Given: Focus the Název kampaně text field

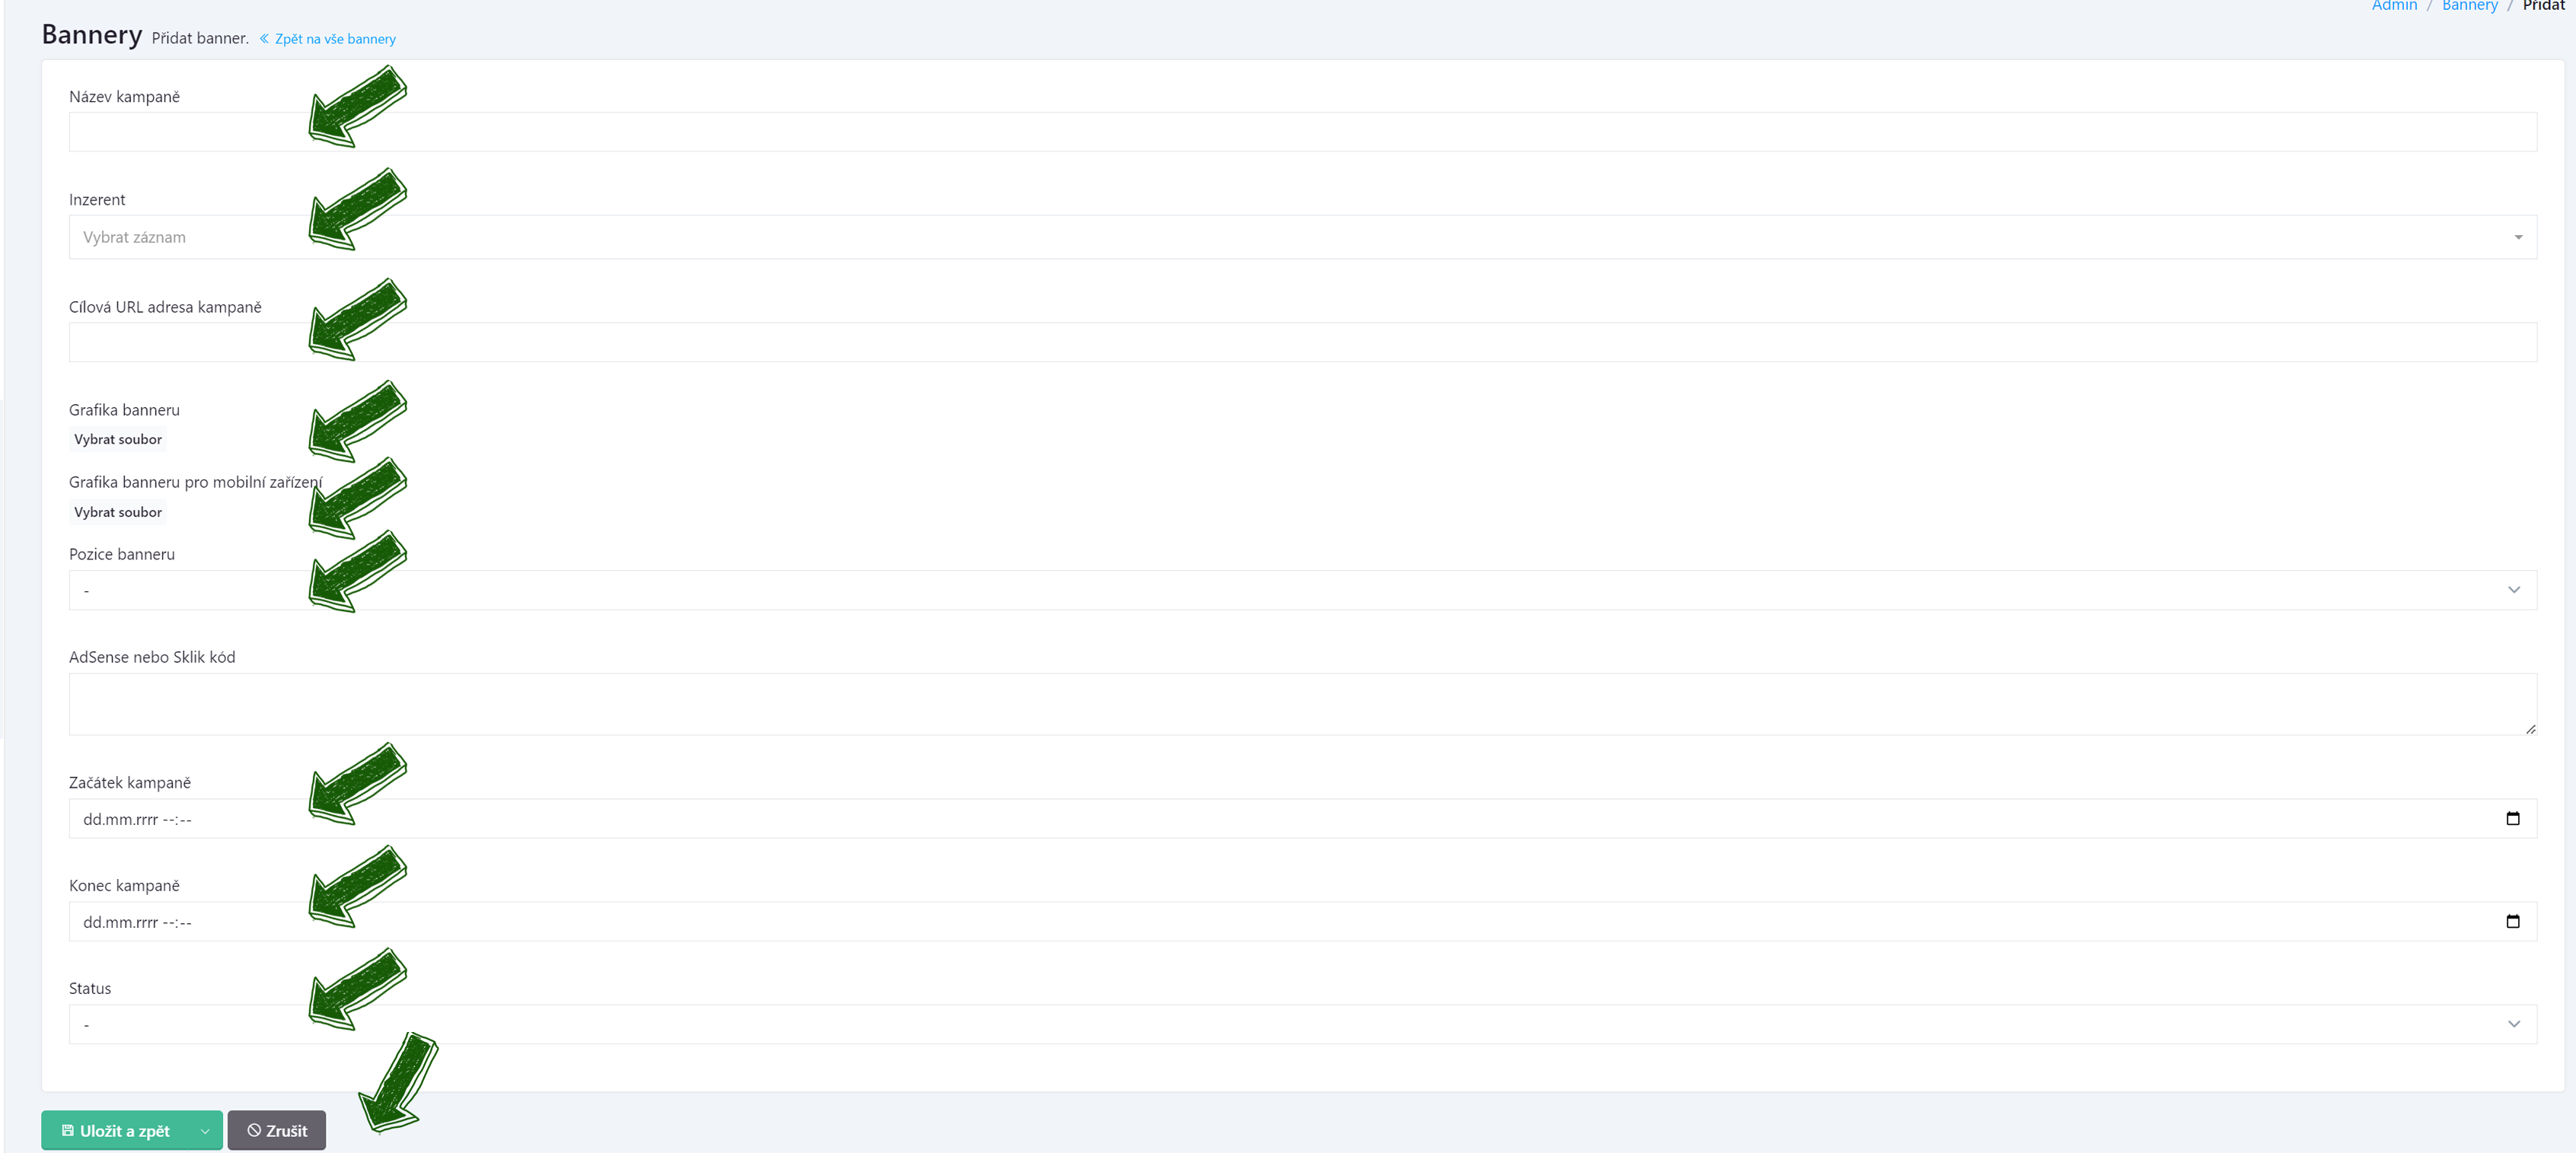Looking at the screenshot, I should [x=1302, y=132].
